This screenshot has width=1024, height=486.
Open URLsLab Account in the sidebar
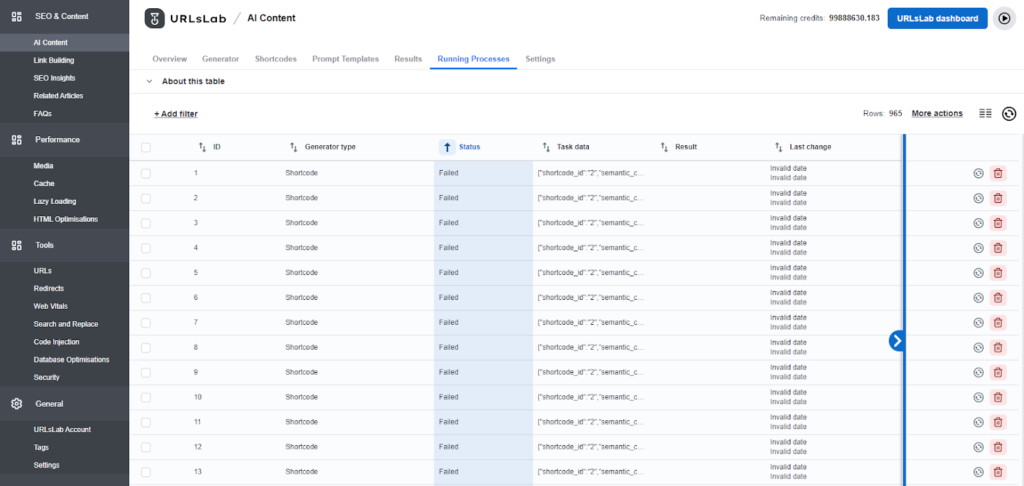pyautogui.click(x=62, y=429)
